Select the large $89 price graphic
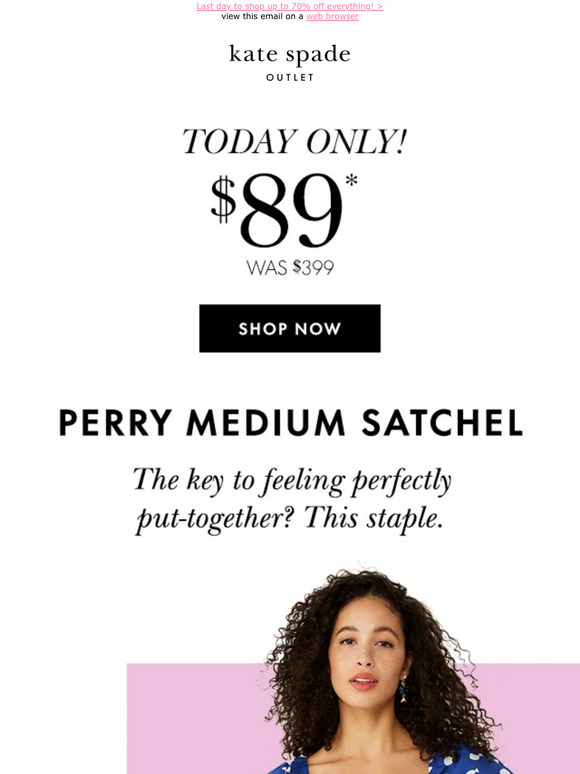 pyautogui.click(x=283, y=211)
